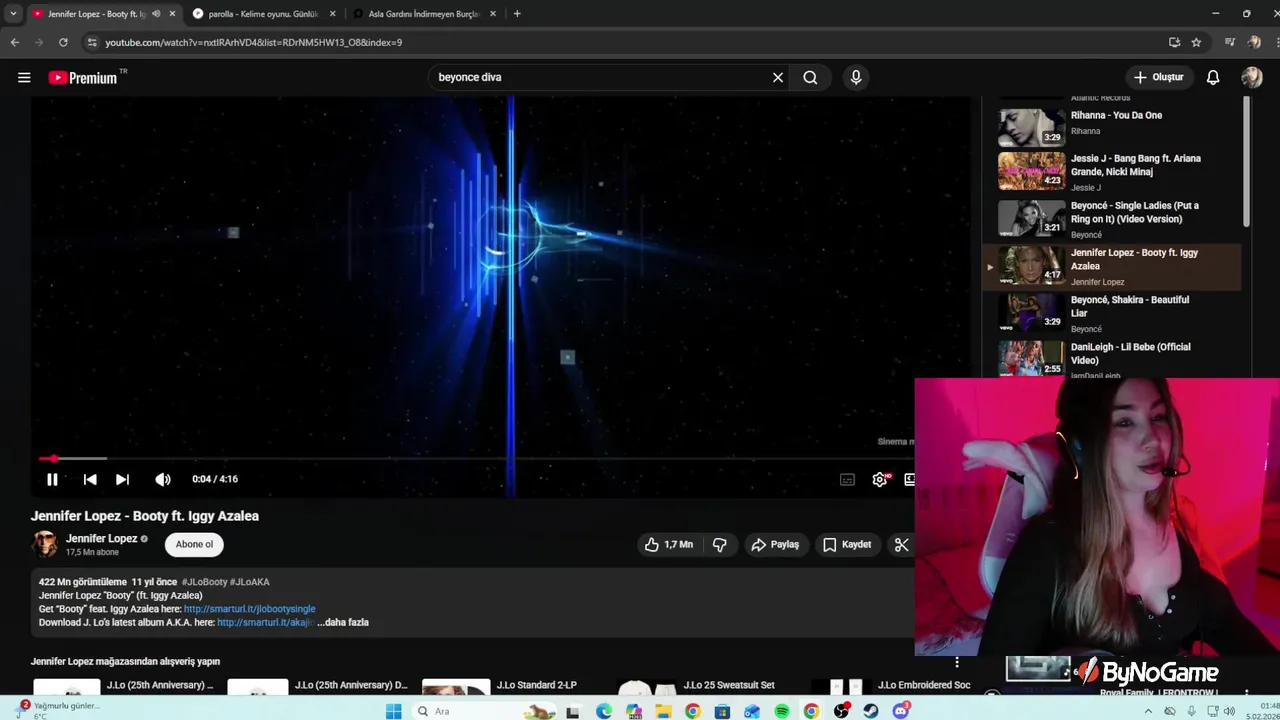The image size is (1280, 720).
Task: Show hidden system tray icons chevron
Action: coord(1147,711)
